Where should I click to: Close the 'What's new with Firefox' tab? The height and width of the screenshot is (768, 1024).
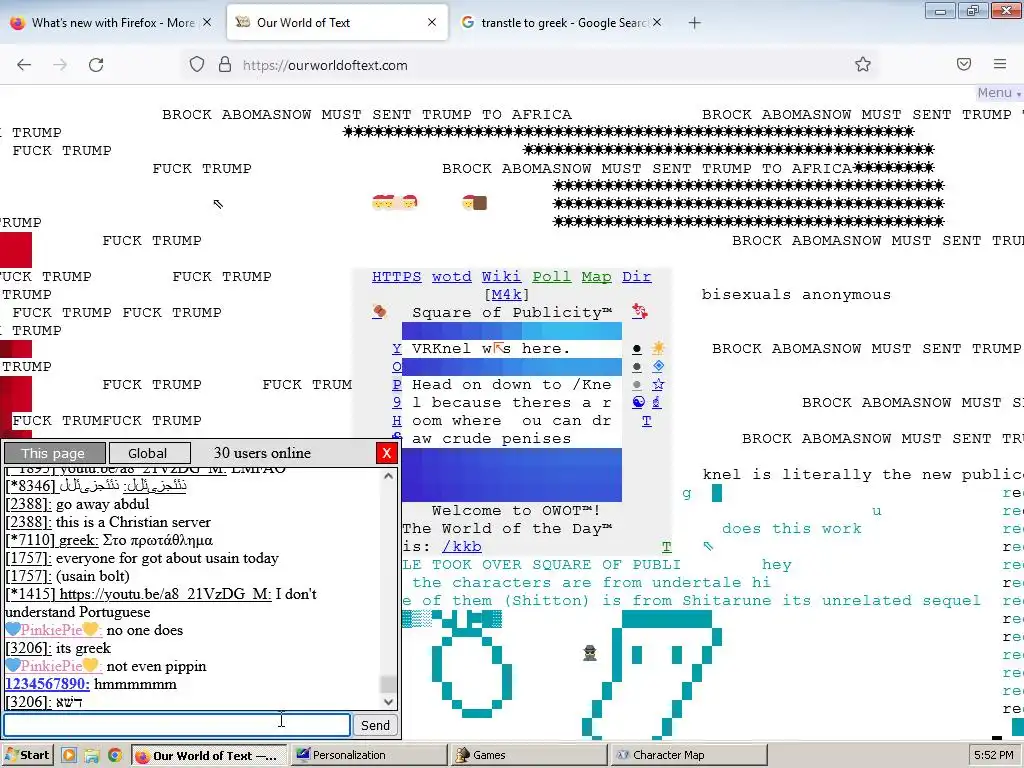pos(207,22)
